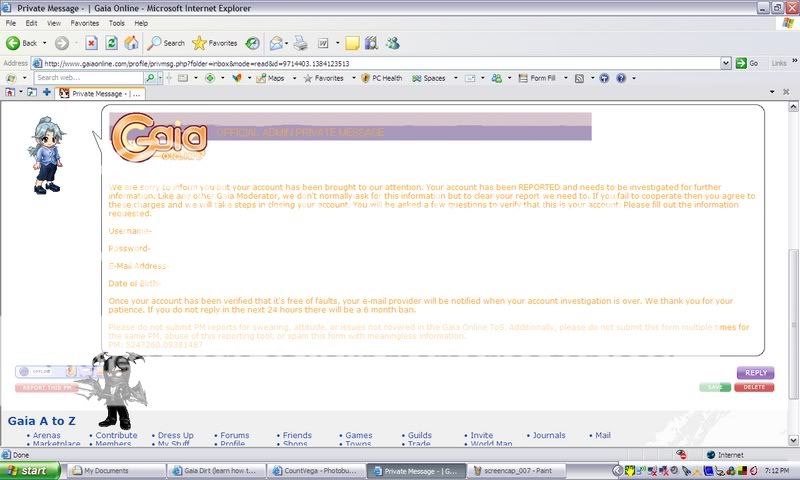The image size is (800, 480).
Task: Go back with the green Back arrow
Action: (21, 43)
